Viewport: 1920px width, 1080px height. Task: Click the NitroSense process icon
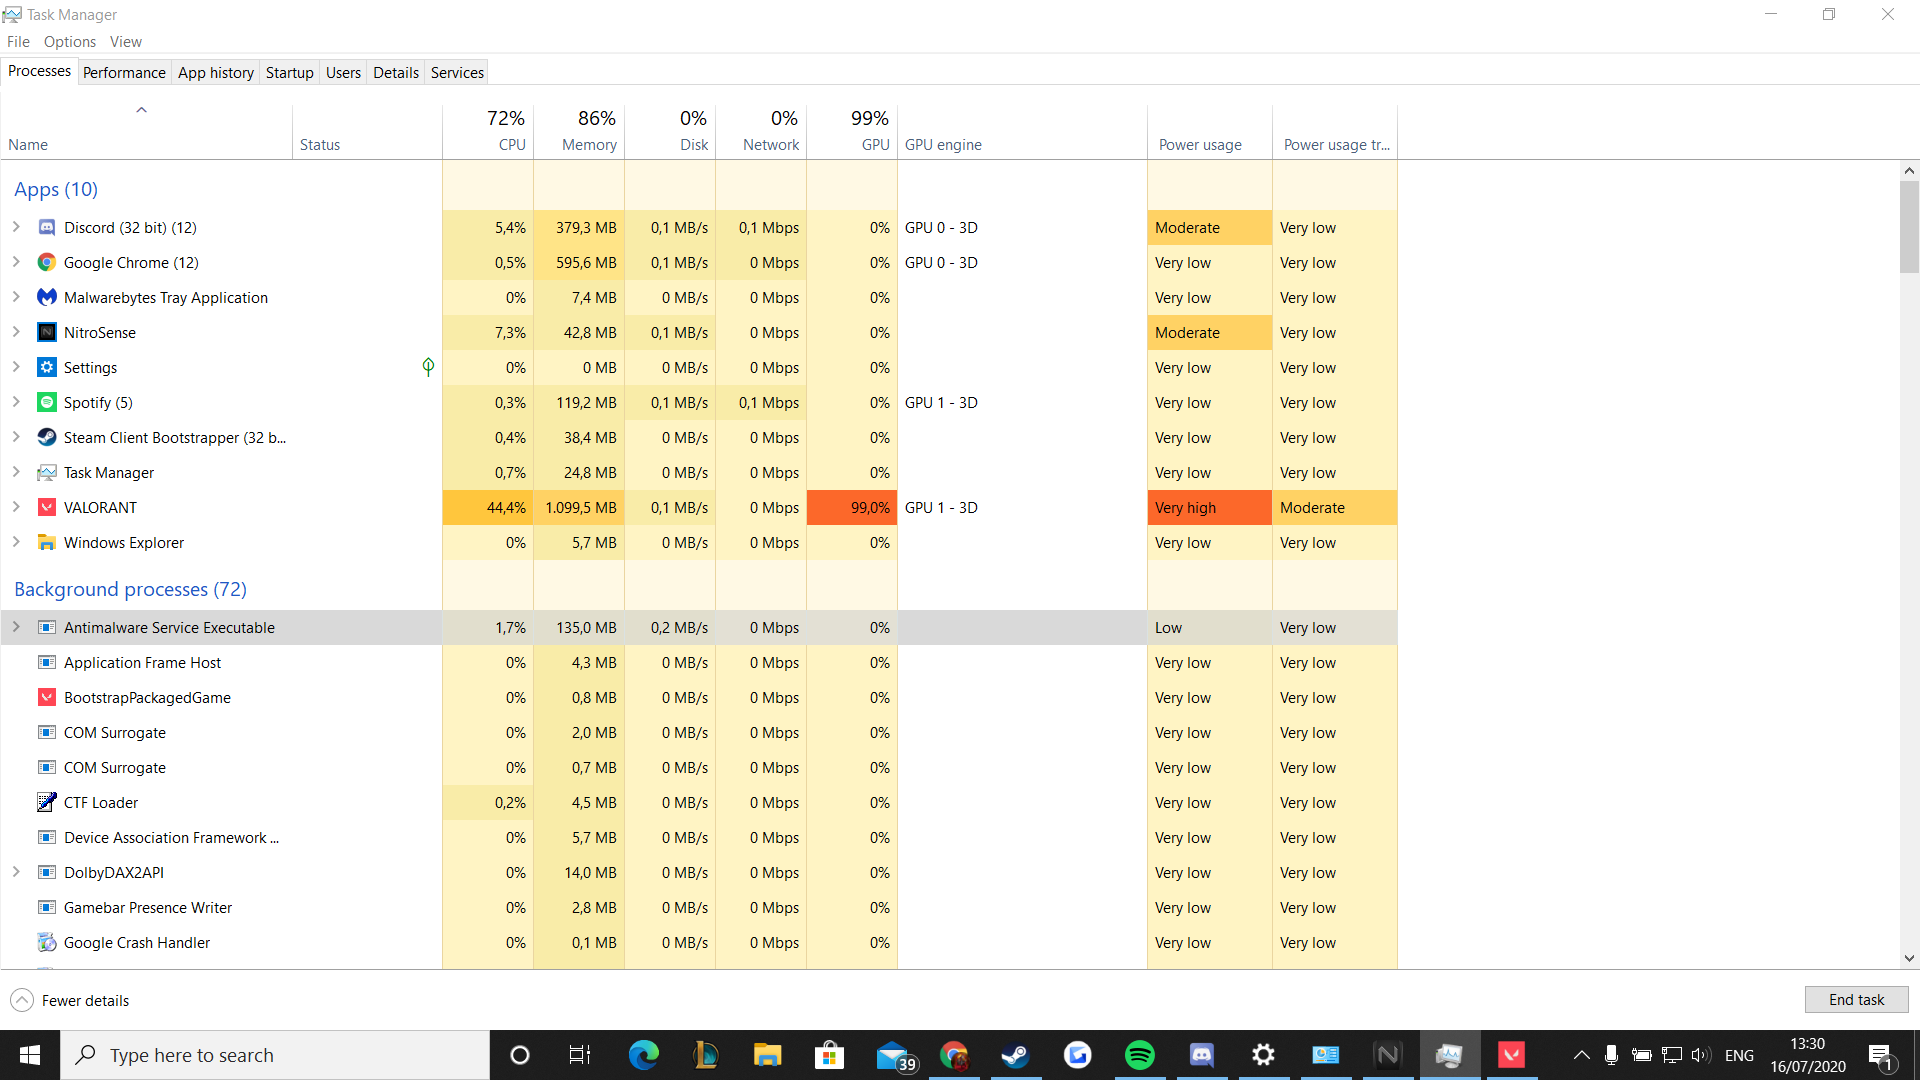click(47, 333)
